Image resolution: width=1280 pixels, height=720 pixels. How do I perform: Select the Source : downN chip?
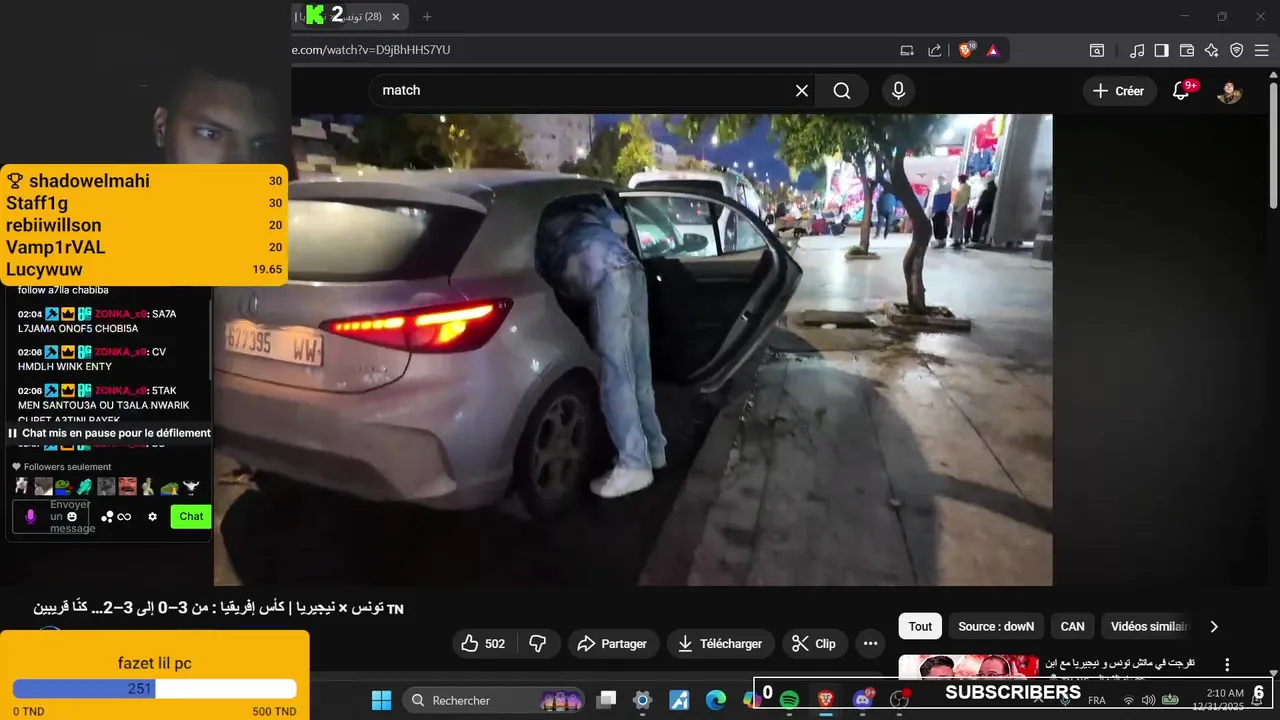(x=996, y=627)
